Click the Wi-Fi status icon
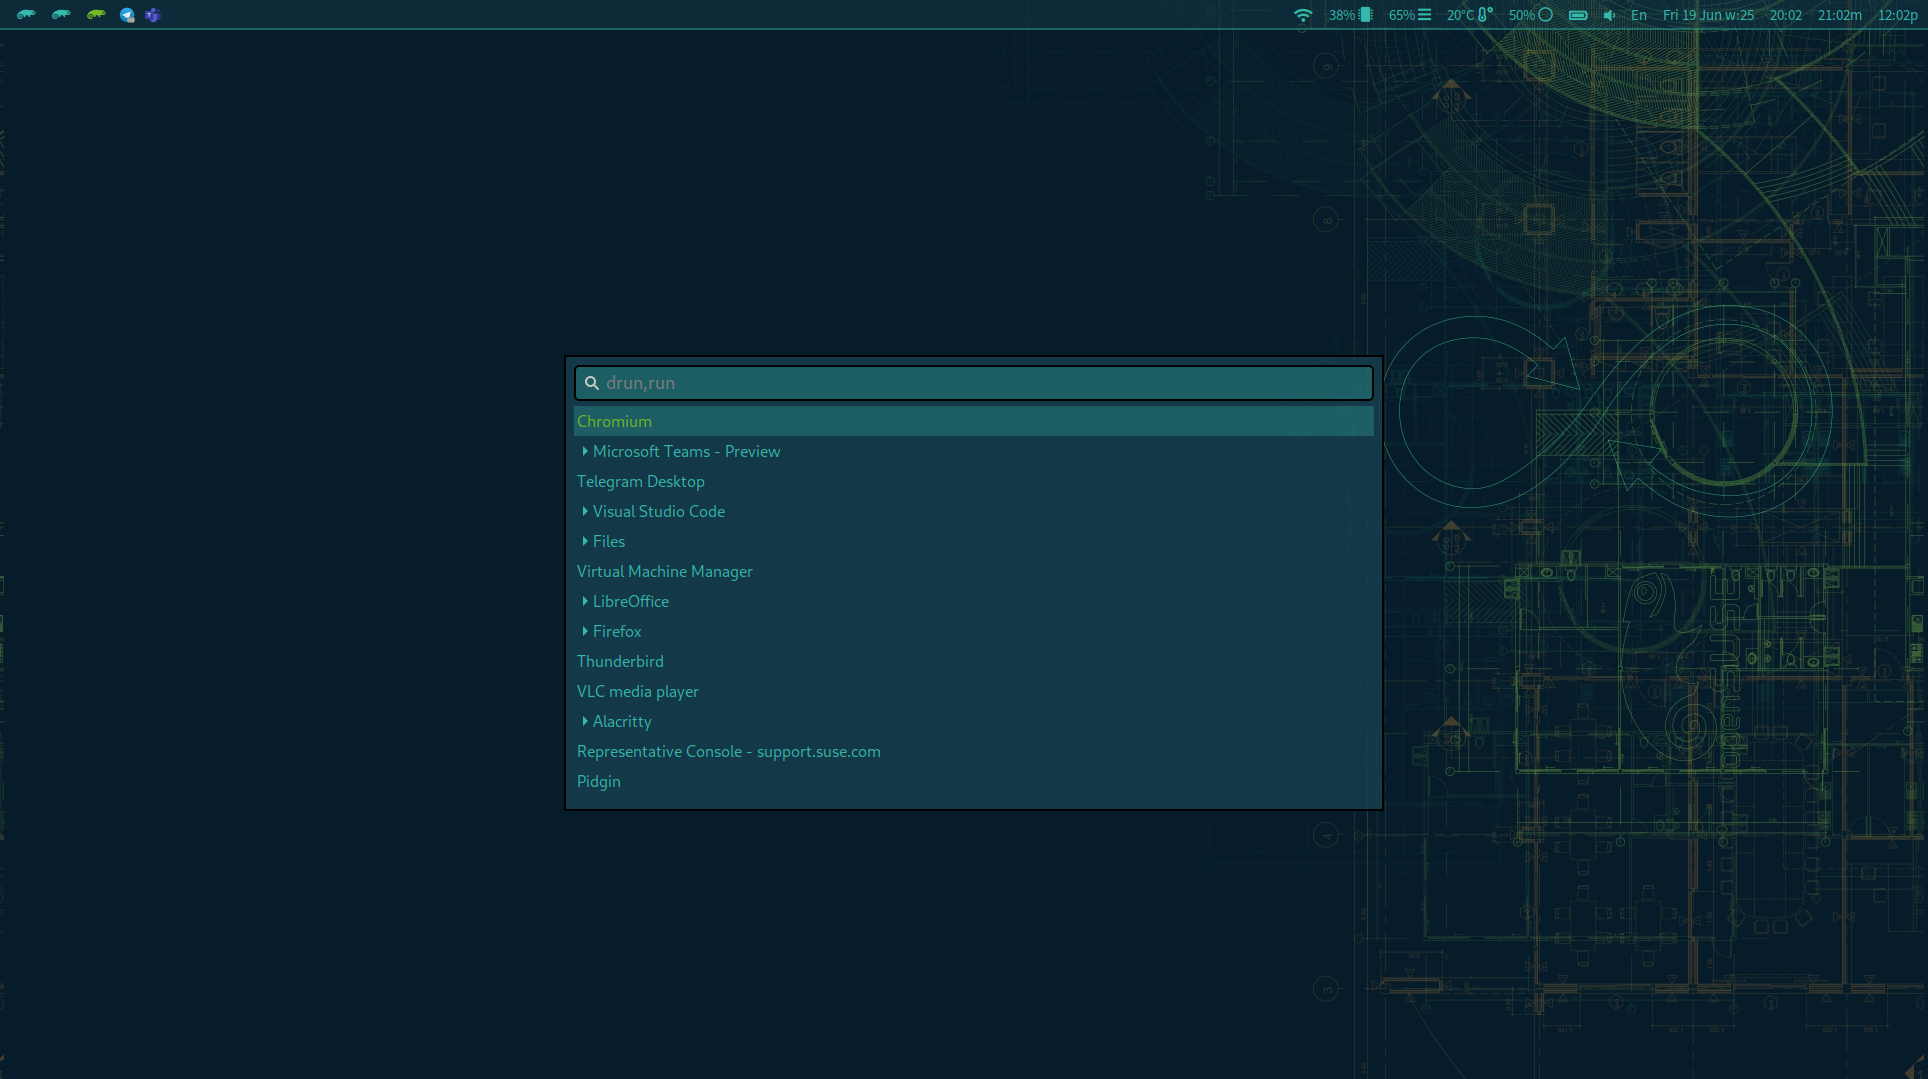Screen dimensions: 1928x1079 click(x=1302, y=15)
